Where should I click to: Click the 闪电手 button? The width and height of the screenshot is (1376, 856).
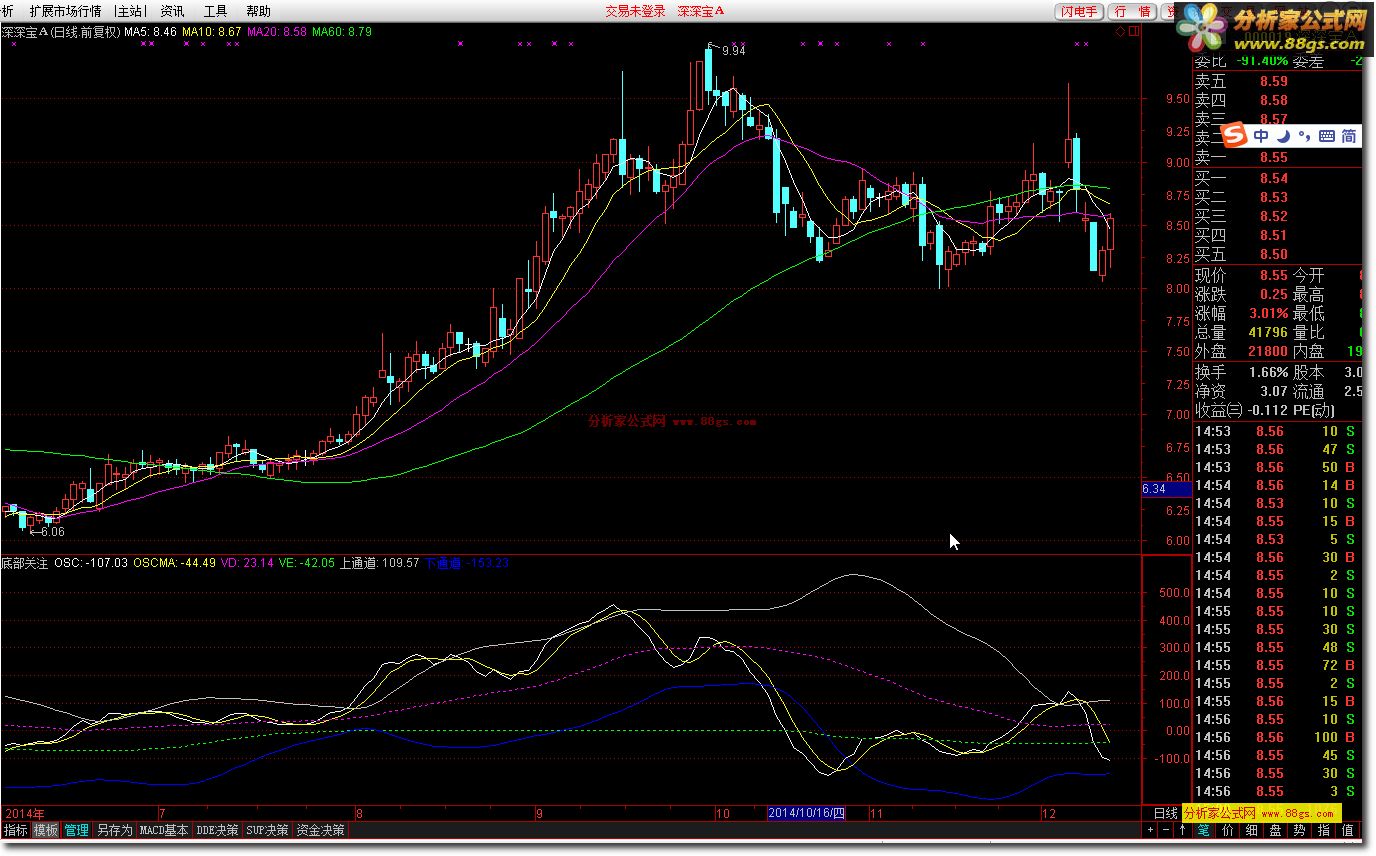pos(1080,11)
